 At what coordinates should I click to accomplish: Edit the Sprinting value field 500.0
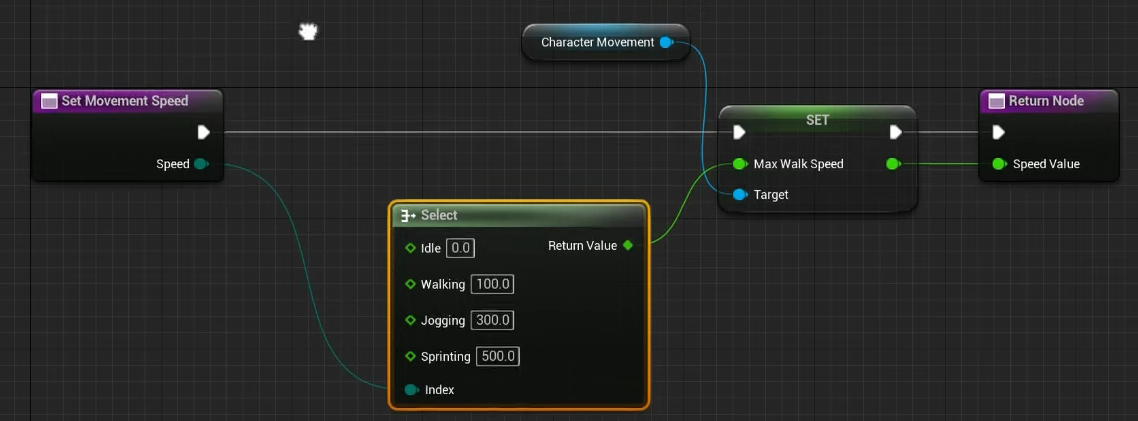coord(498,356)
